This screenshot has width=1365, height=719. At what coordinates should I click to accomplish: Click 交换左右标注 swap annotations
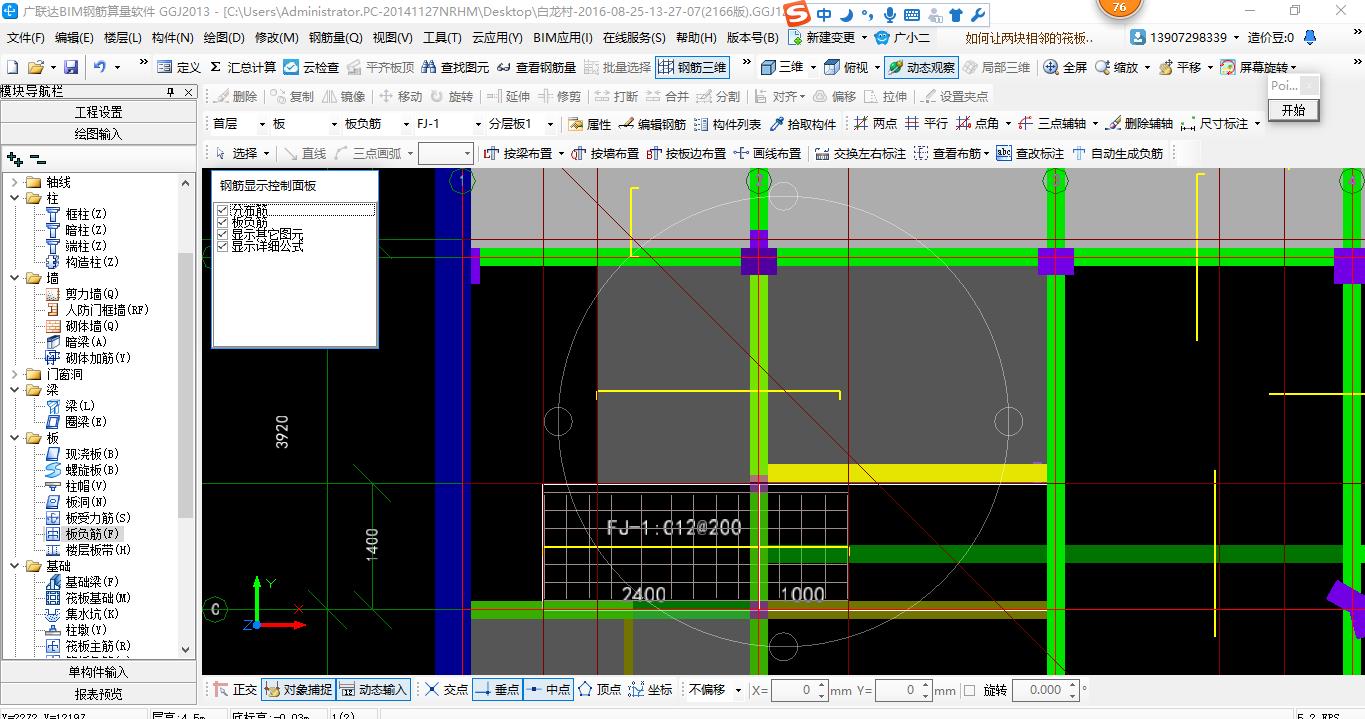tap(860, 153)
